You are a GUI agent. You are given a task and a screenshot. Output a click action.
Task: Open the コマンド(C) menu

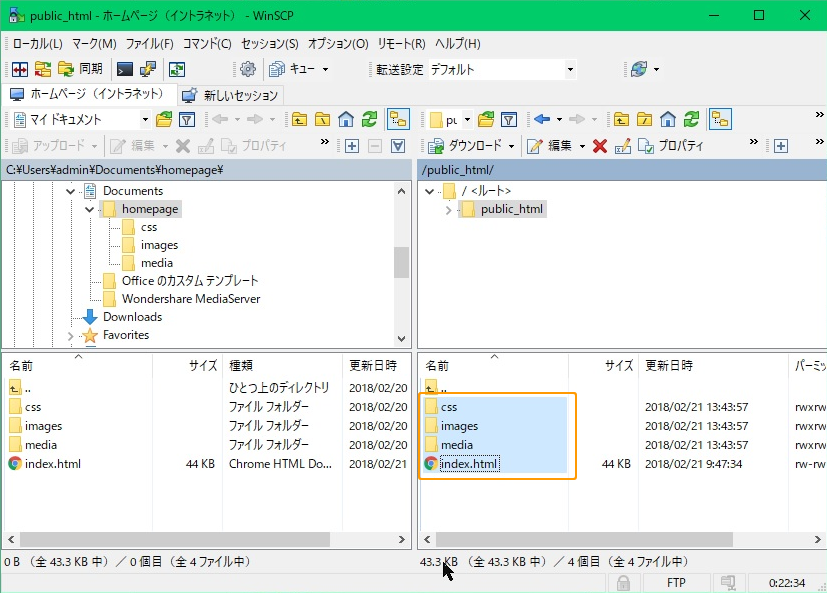(207, 44)
